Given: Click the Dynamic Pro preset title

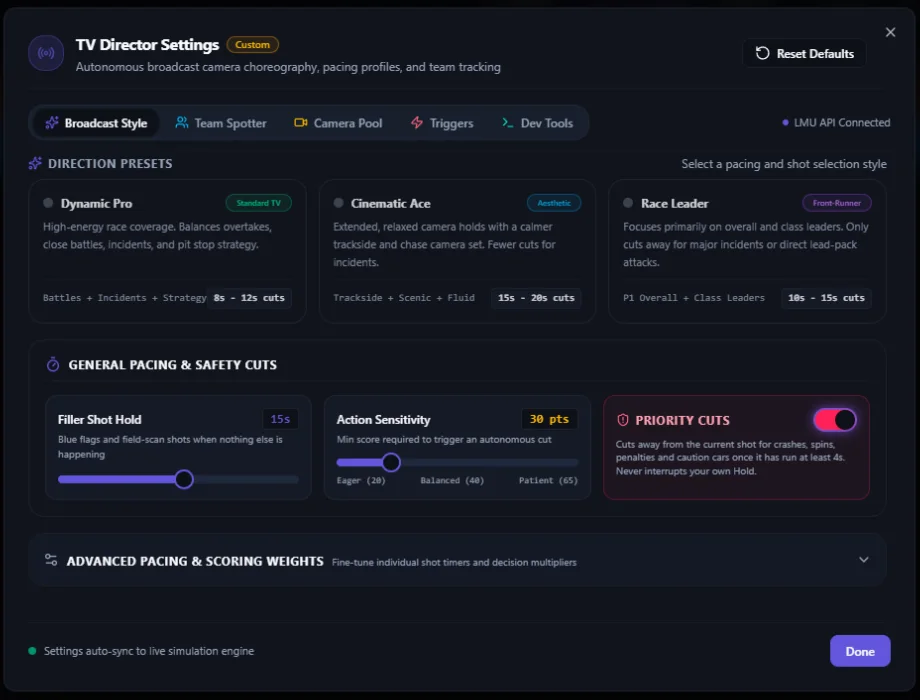Looking at the screenshot, I should [x=96, y=203].
